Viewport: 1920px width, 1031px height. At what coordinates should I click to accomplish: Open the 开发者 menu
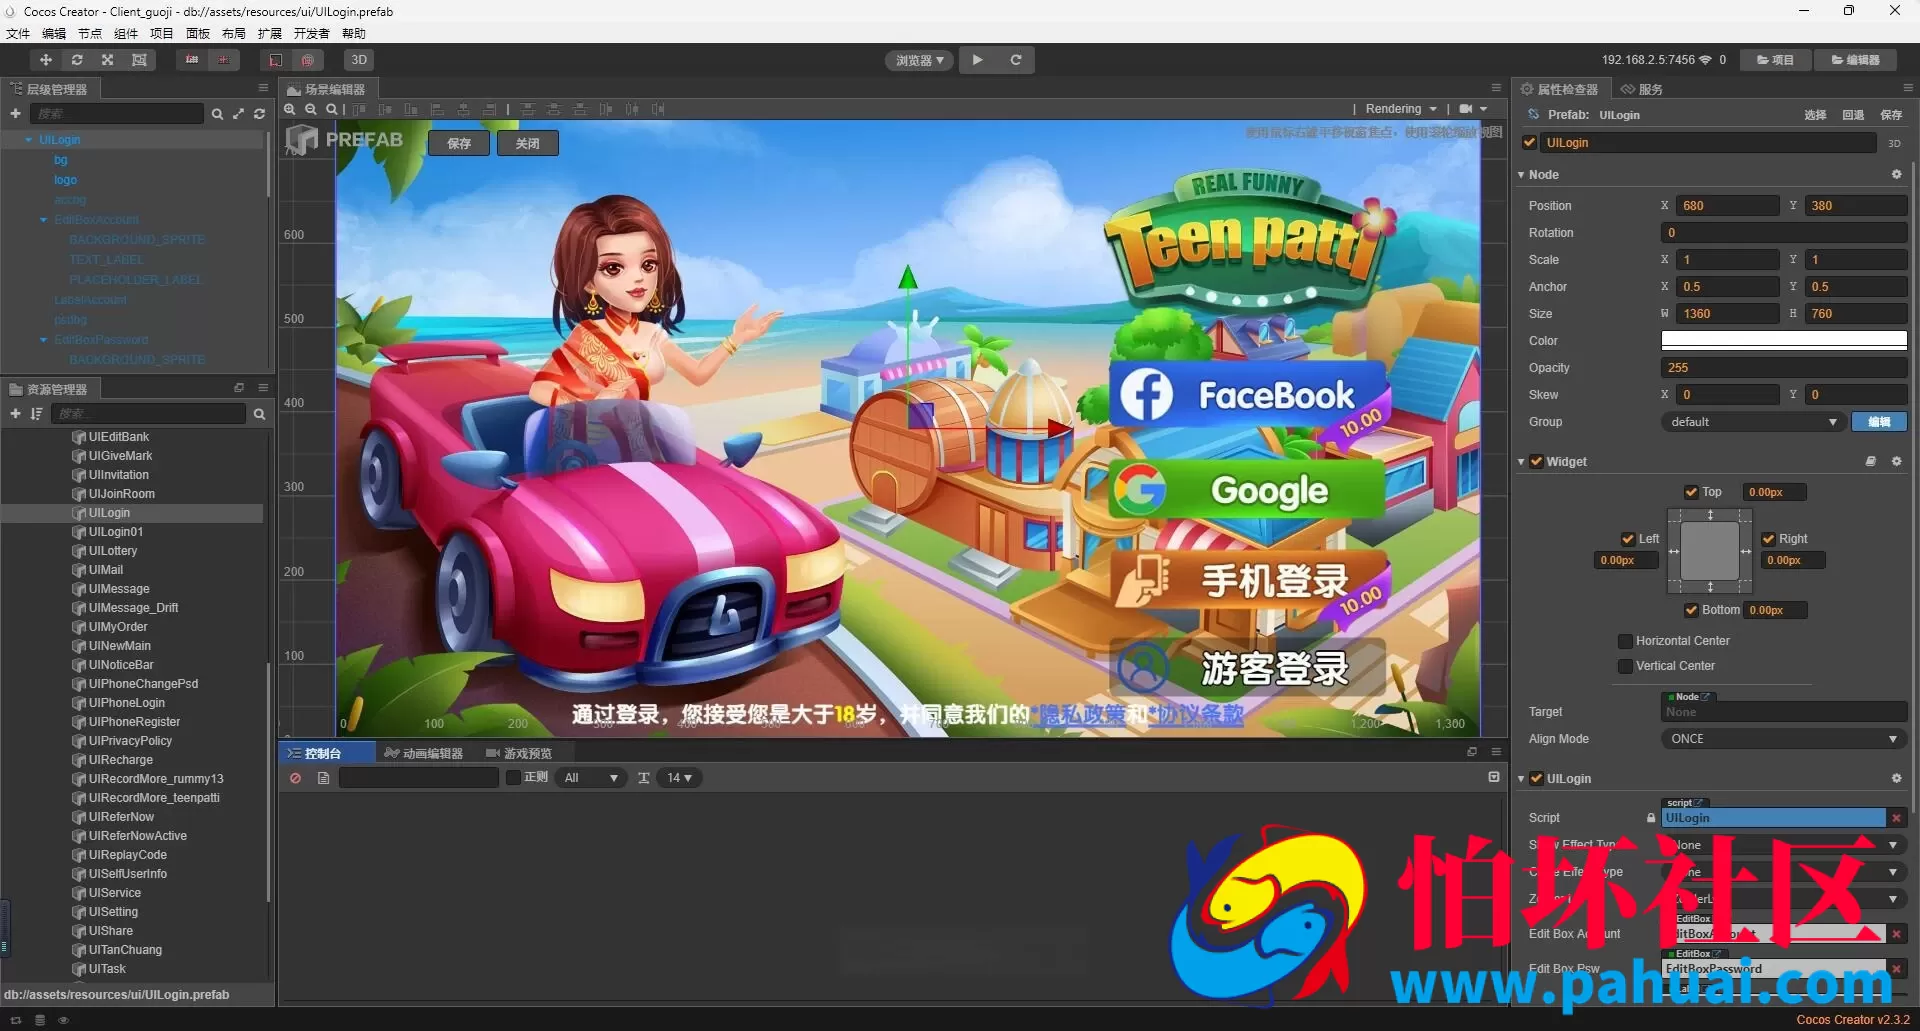click(x=311, y=34)
